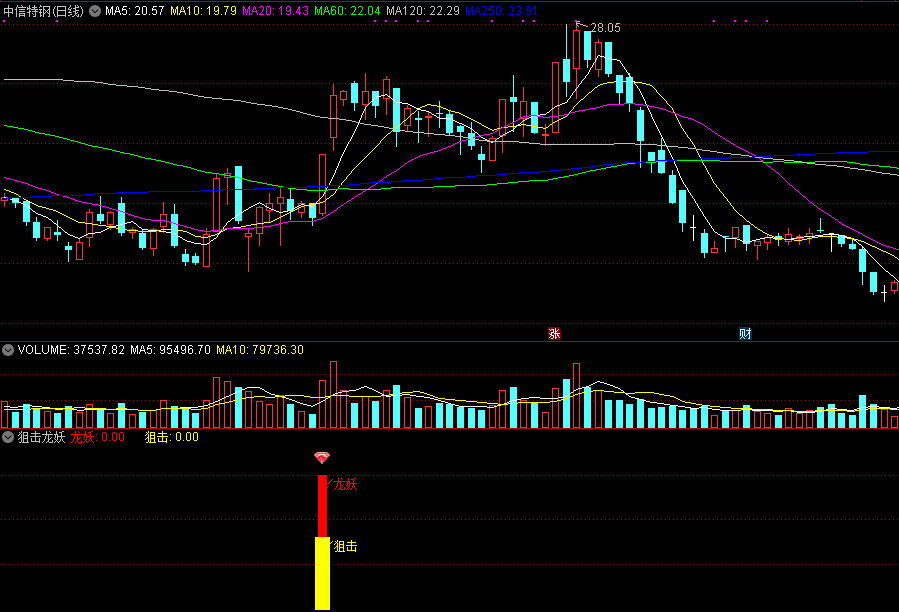This screenshot has width=899, height=612.
Task: Click the VOLUME: 37537.82 value
Action: pos(71,350)
